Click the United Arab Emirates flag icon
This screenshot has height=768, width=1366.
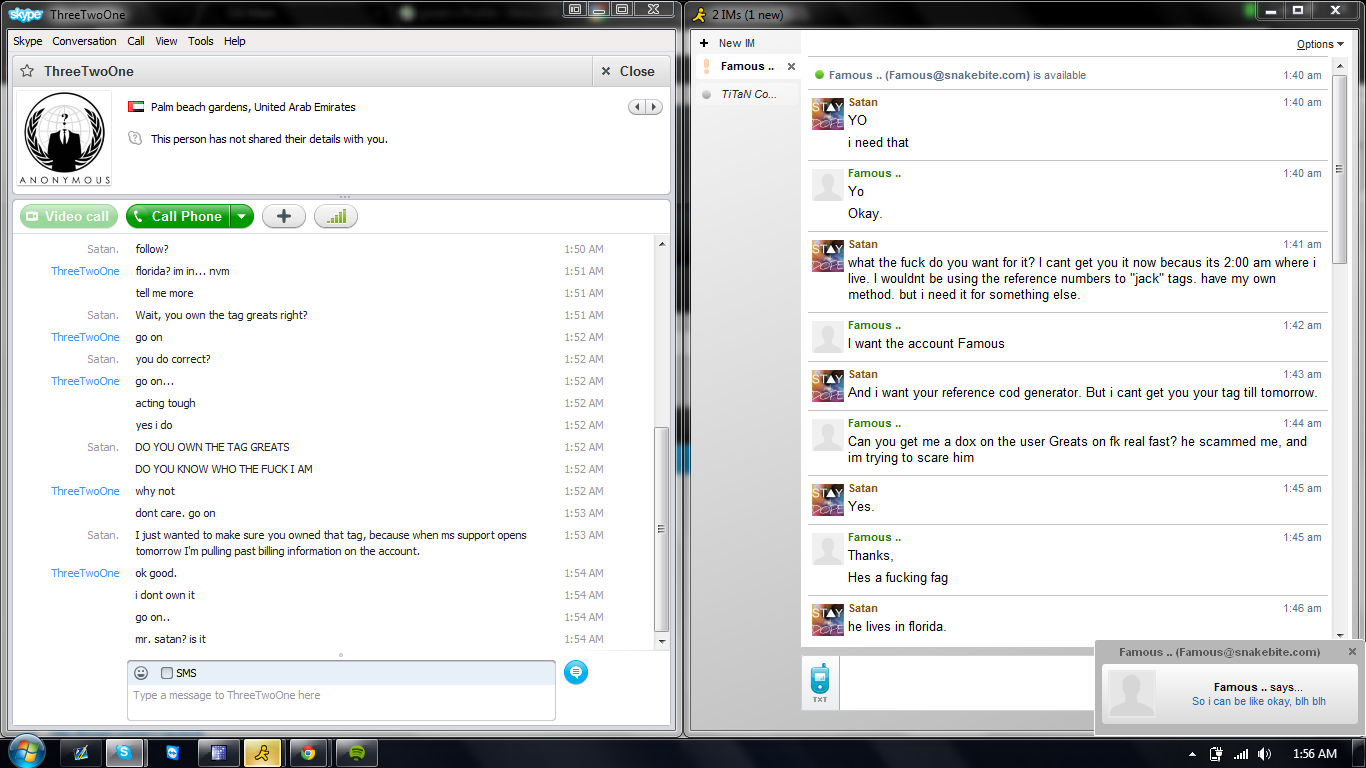136,107
